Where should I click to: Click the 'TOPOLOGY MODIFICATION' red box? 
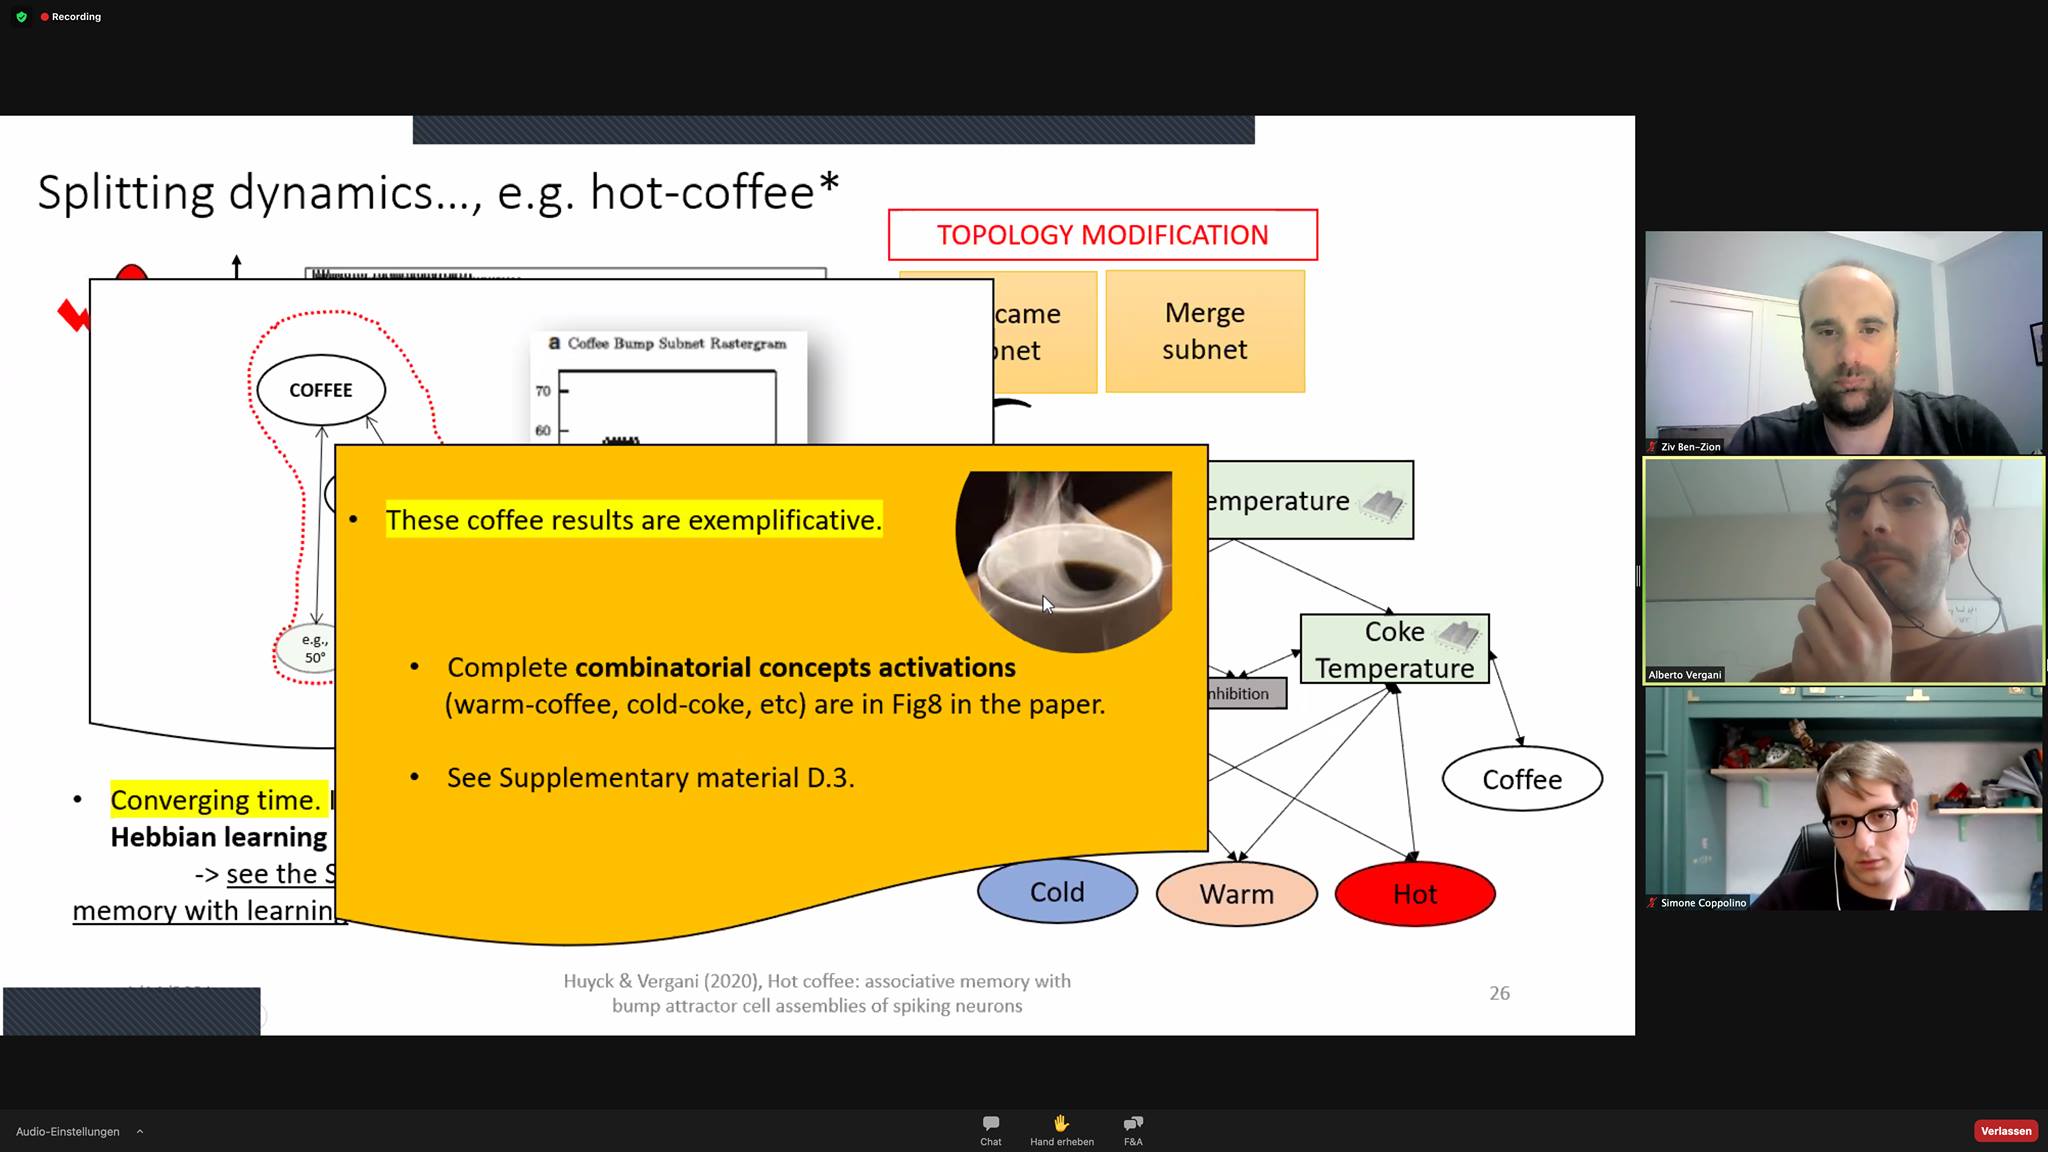(x=1103, y=235)
